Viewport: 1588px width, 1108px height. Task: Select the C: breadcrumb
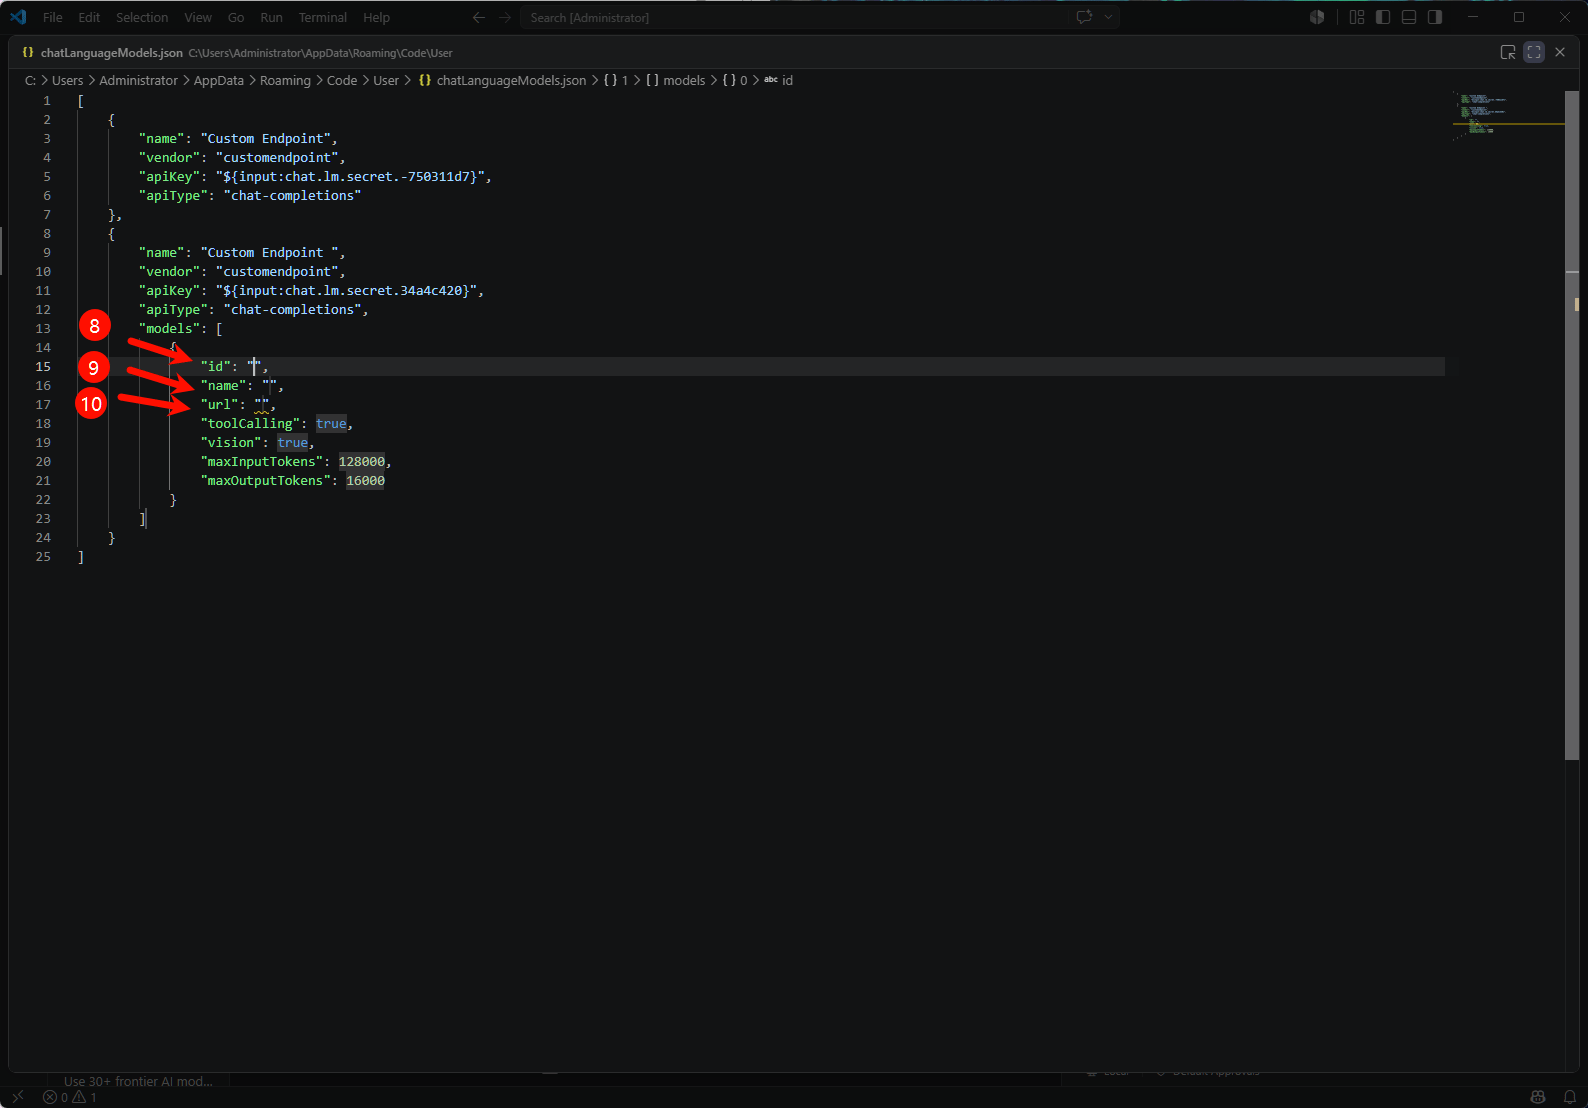30,80
